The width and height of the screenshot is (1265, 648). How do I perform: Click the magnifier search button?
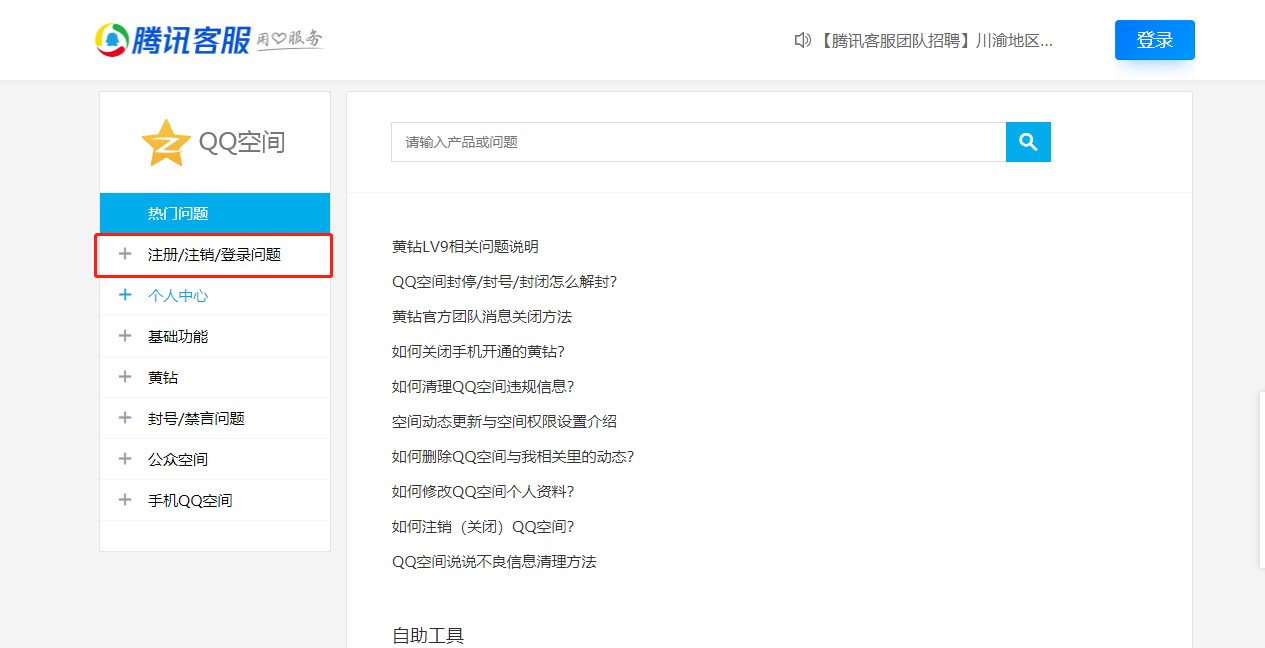pyautogui.click(x=1028, y=142)
